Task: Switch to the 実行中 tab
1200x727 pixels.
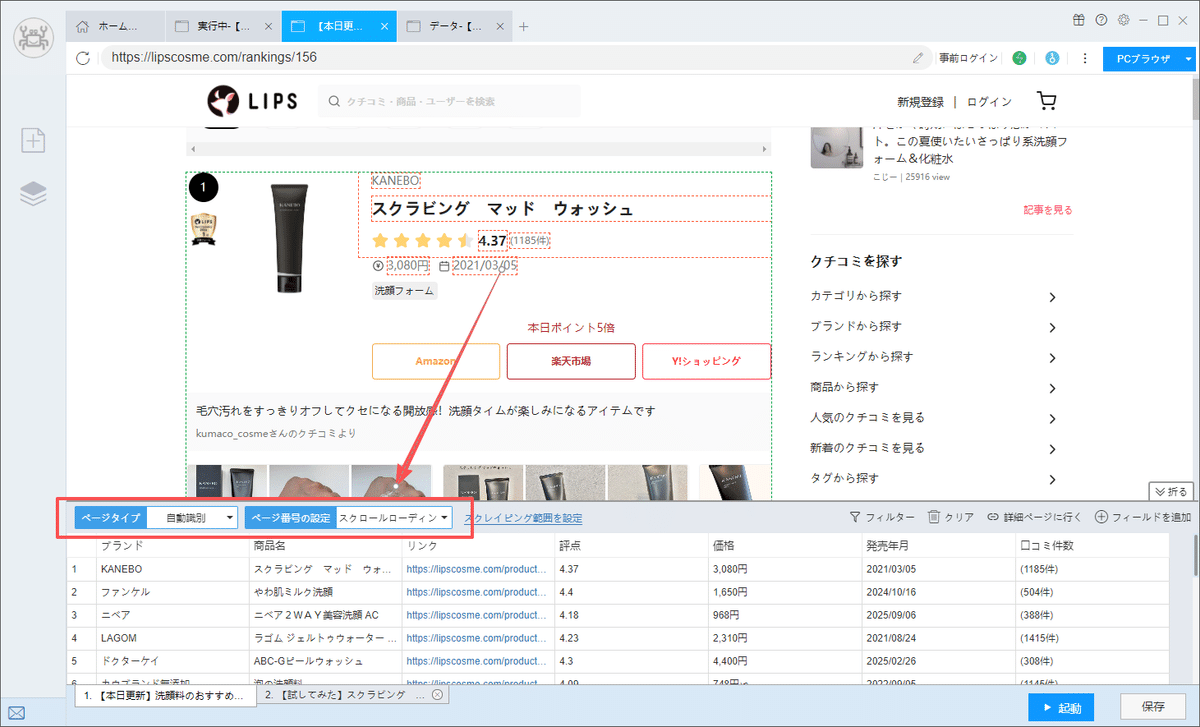Action: (222, 26)
